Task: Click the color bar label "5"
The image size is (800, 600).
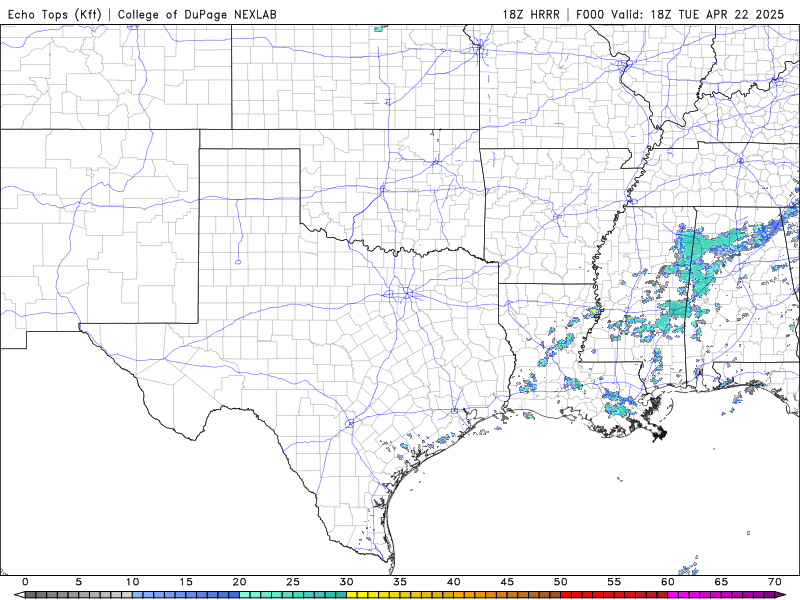Action: [x=79, y=582]
